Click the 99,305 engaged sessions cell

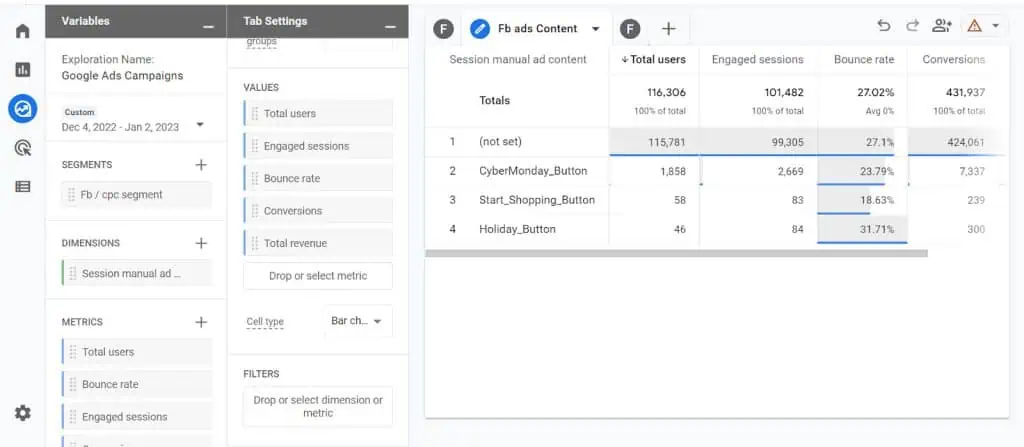point(758,142)
